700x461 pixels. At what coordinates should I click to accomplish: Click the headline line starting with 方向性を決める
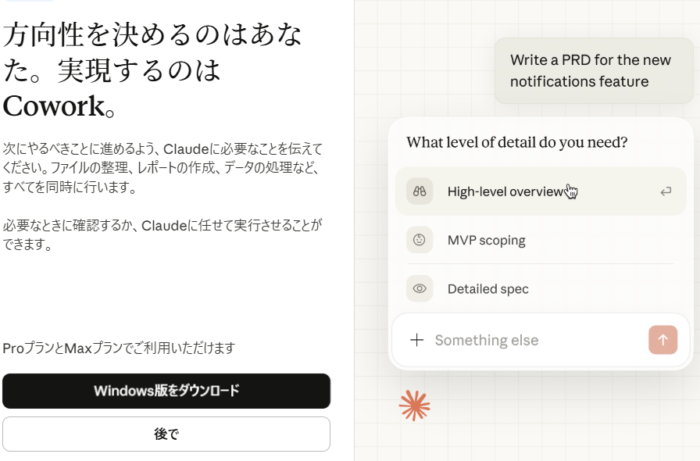pyautogui.click(x=153, y=36)
